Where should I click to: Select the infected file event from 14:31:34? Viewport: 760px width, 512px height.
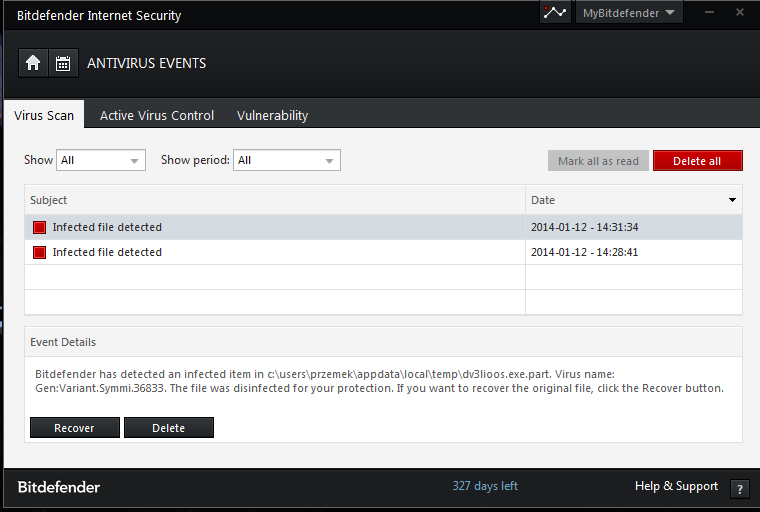383,227
